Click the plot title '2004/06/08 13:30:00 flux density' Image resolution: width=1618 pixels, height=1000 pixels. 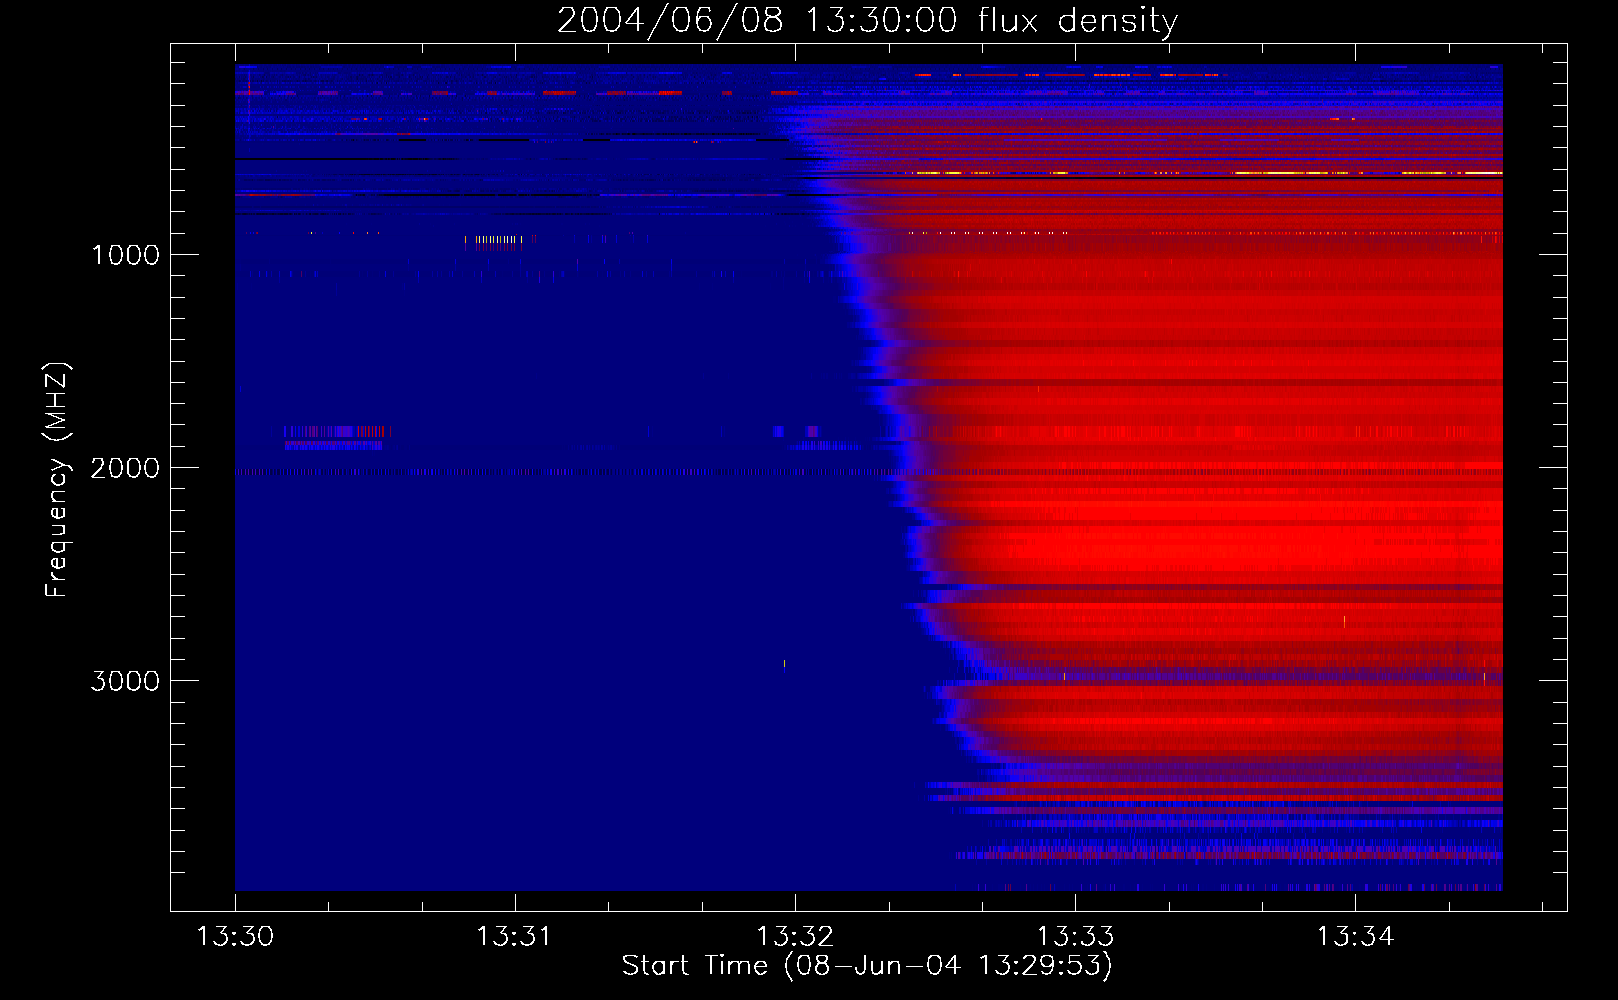(x=867, y=21)
